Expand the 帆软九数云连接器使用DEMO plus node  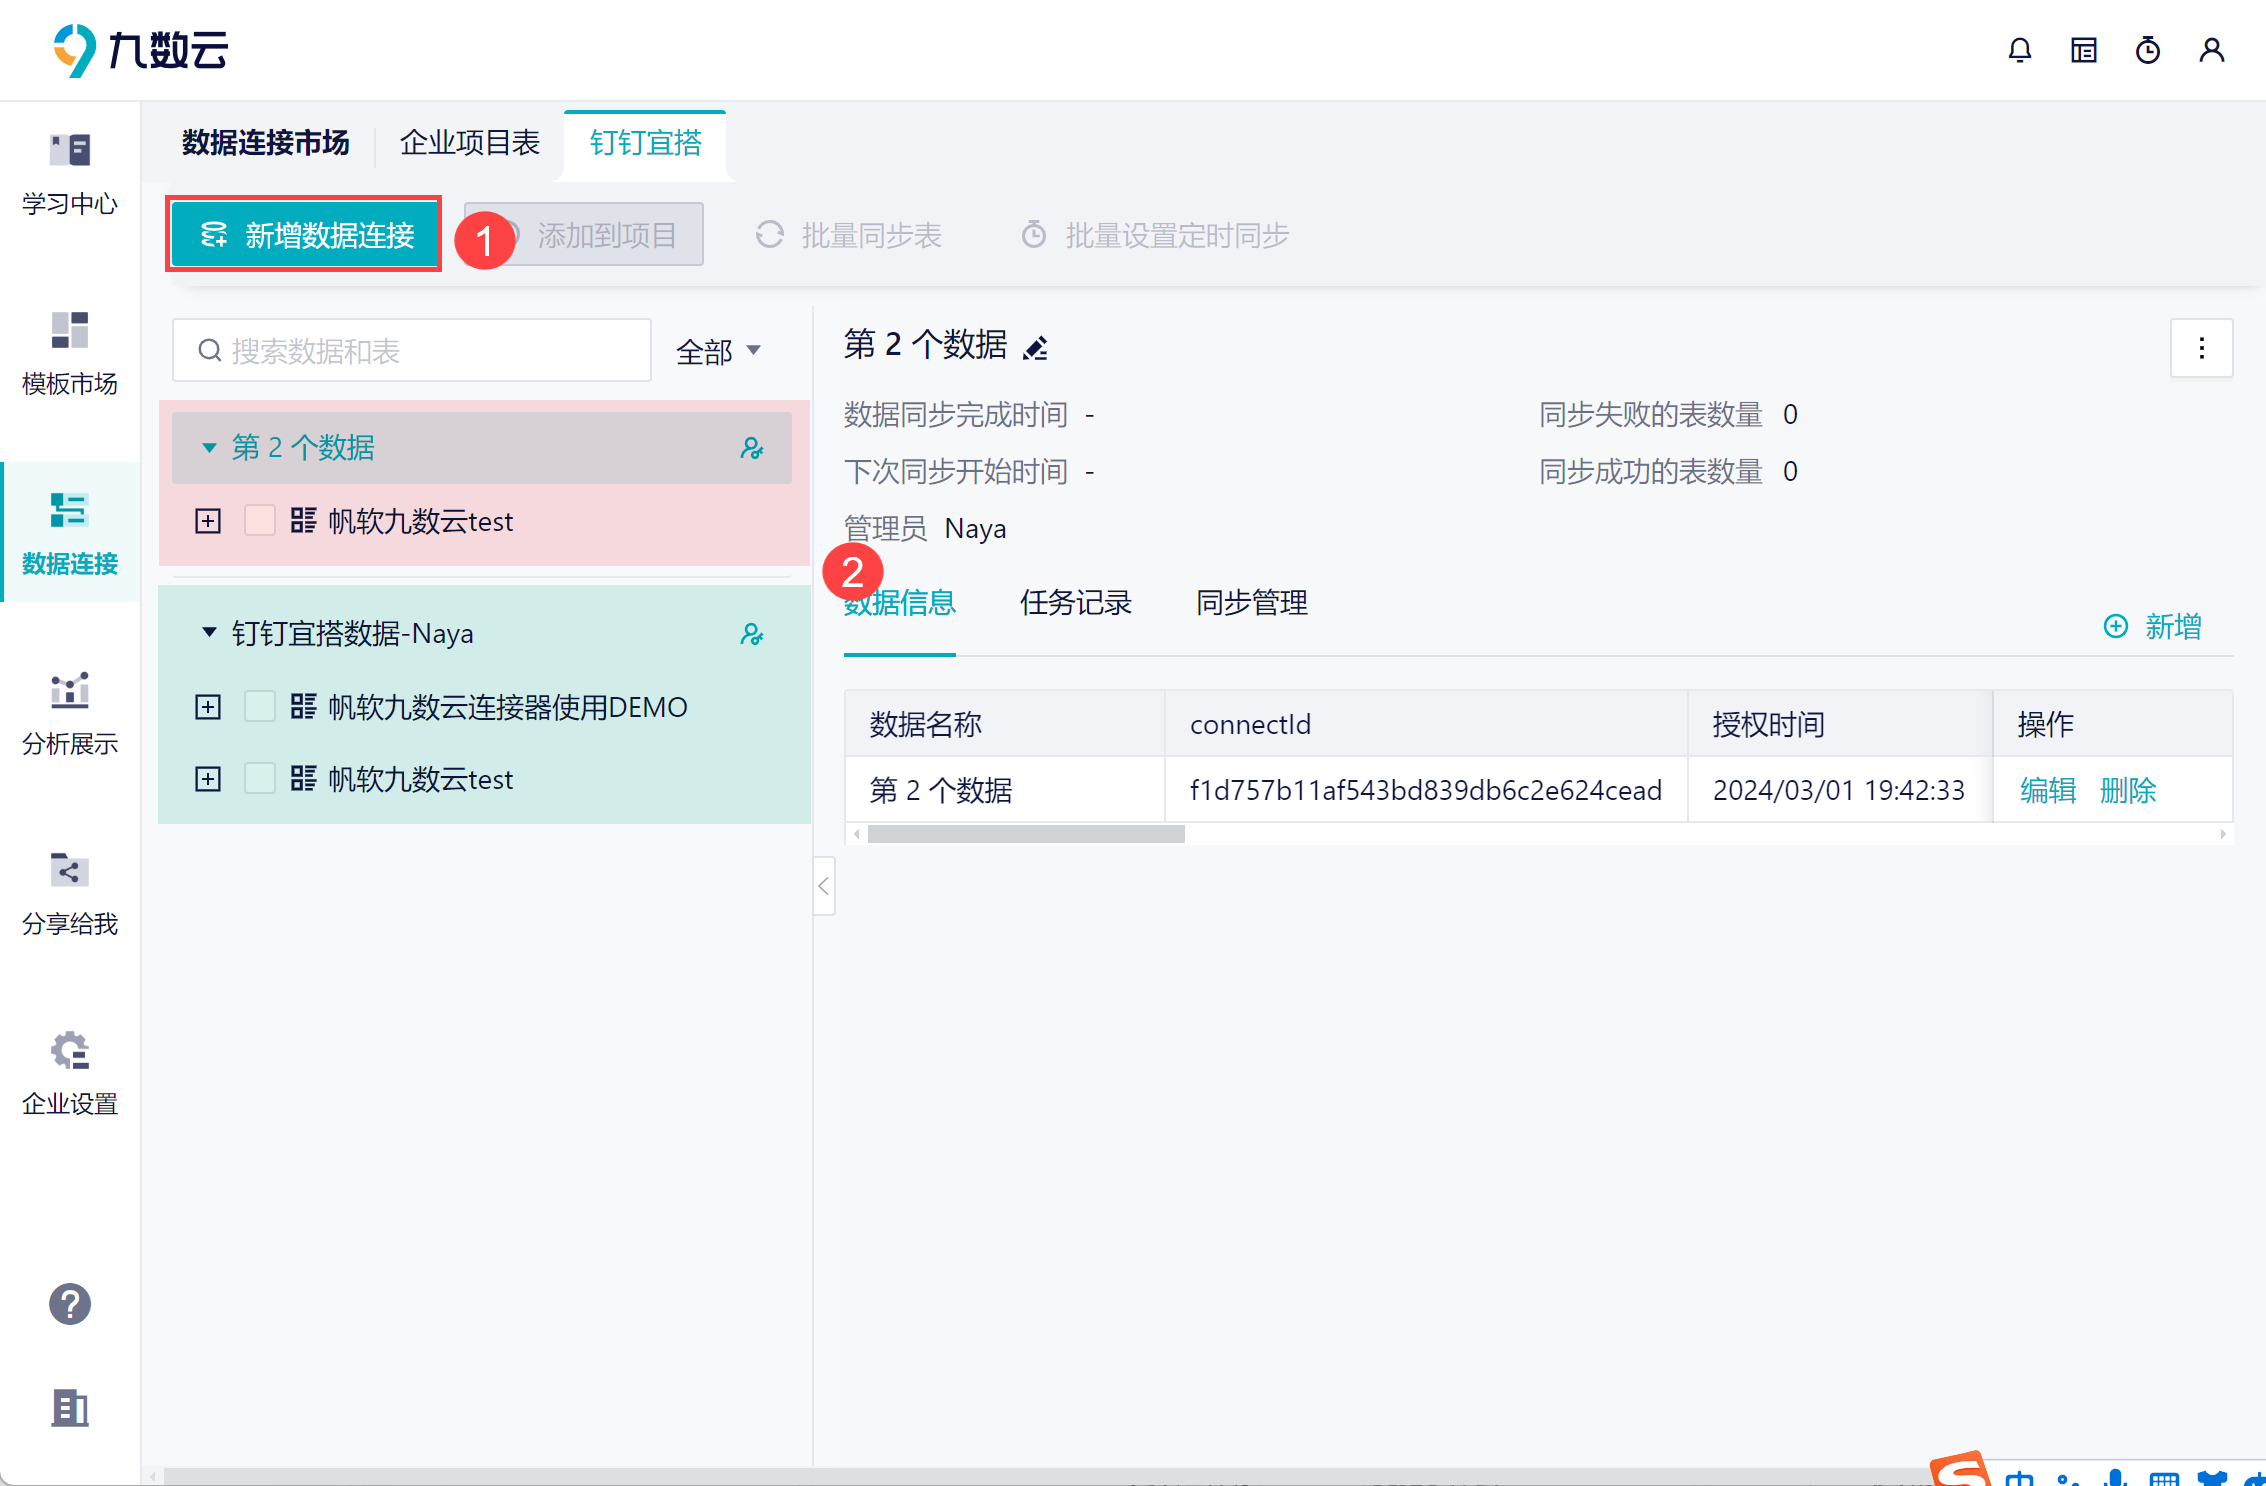(x=208, y=707)
